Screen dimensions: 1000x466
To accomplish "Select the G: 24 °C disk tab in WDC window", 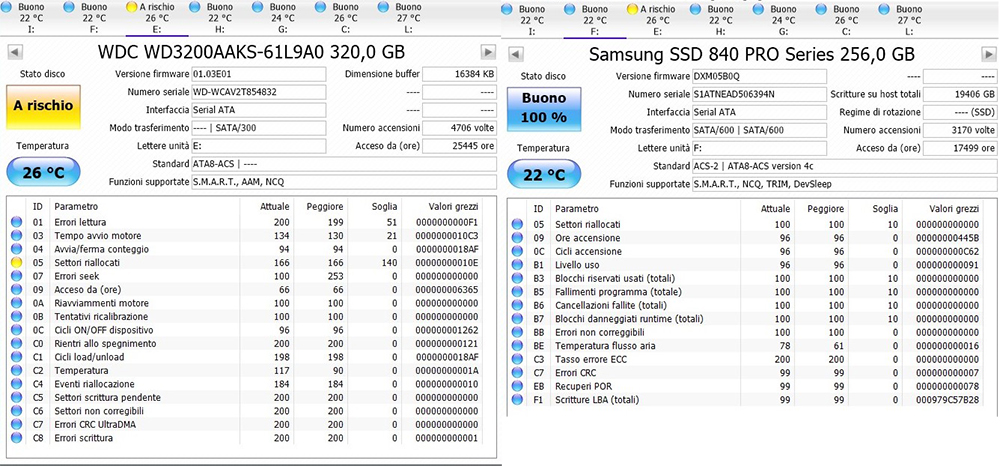I will tap(283, 18).
